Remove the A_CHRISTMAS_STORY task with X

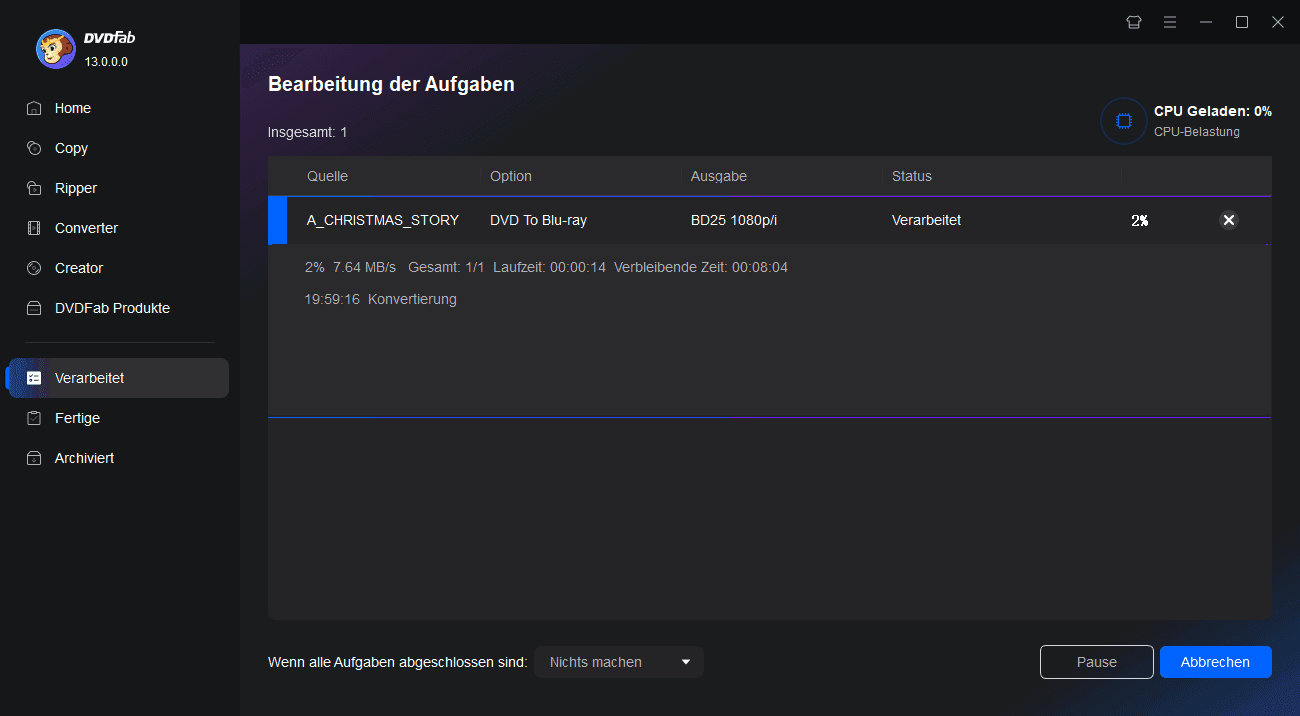tap(1229, 220)
